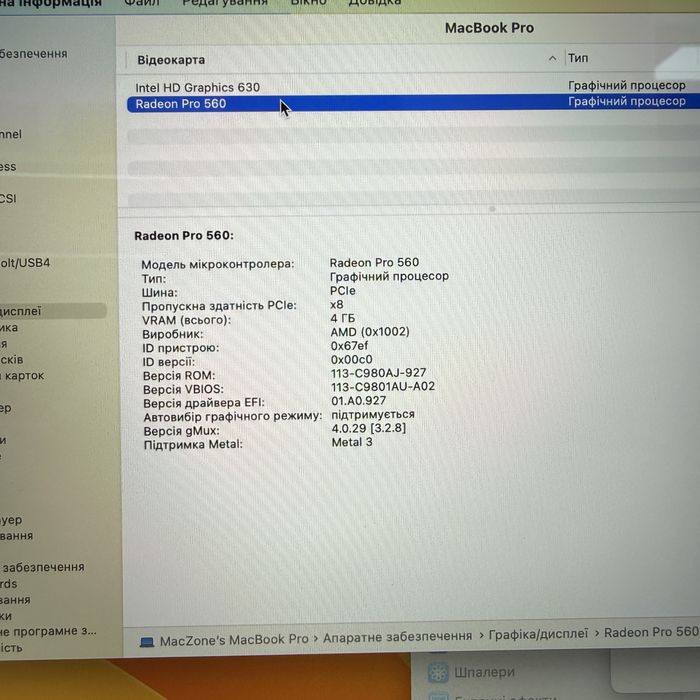Click Графічний процесор type cell for Intel HD Graphics

pos(627,85)
